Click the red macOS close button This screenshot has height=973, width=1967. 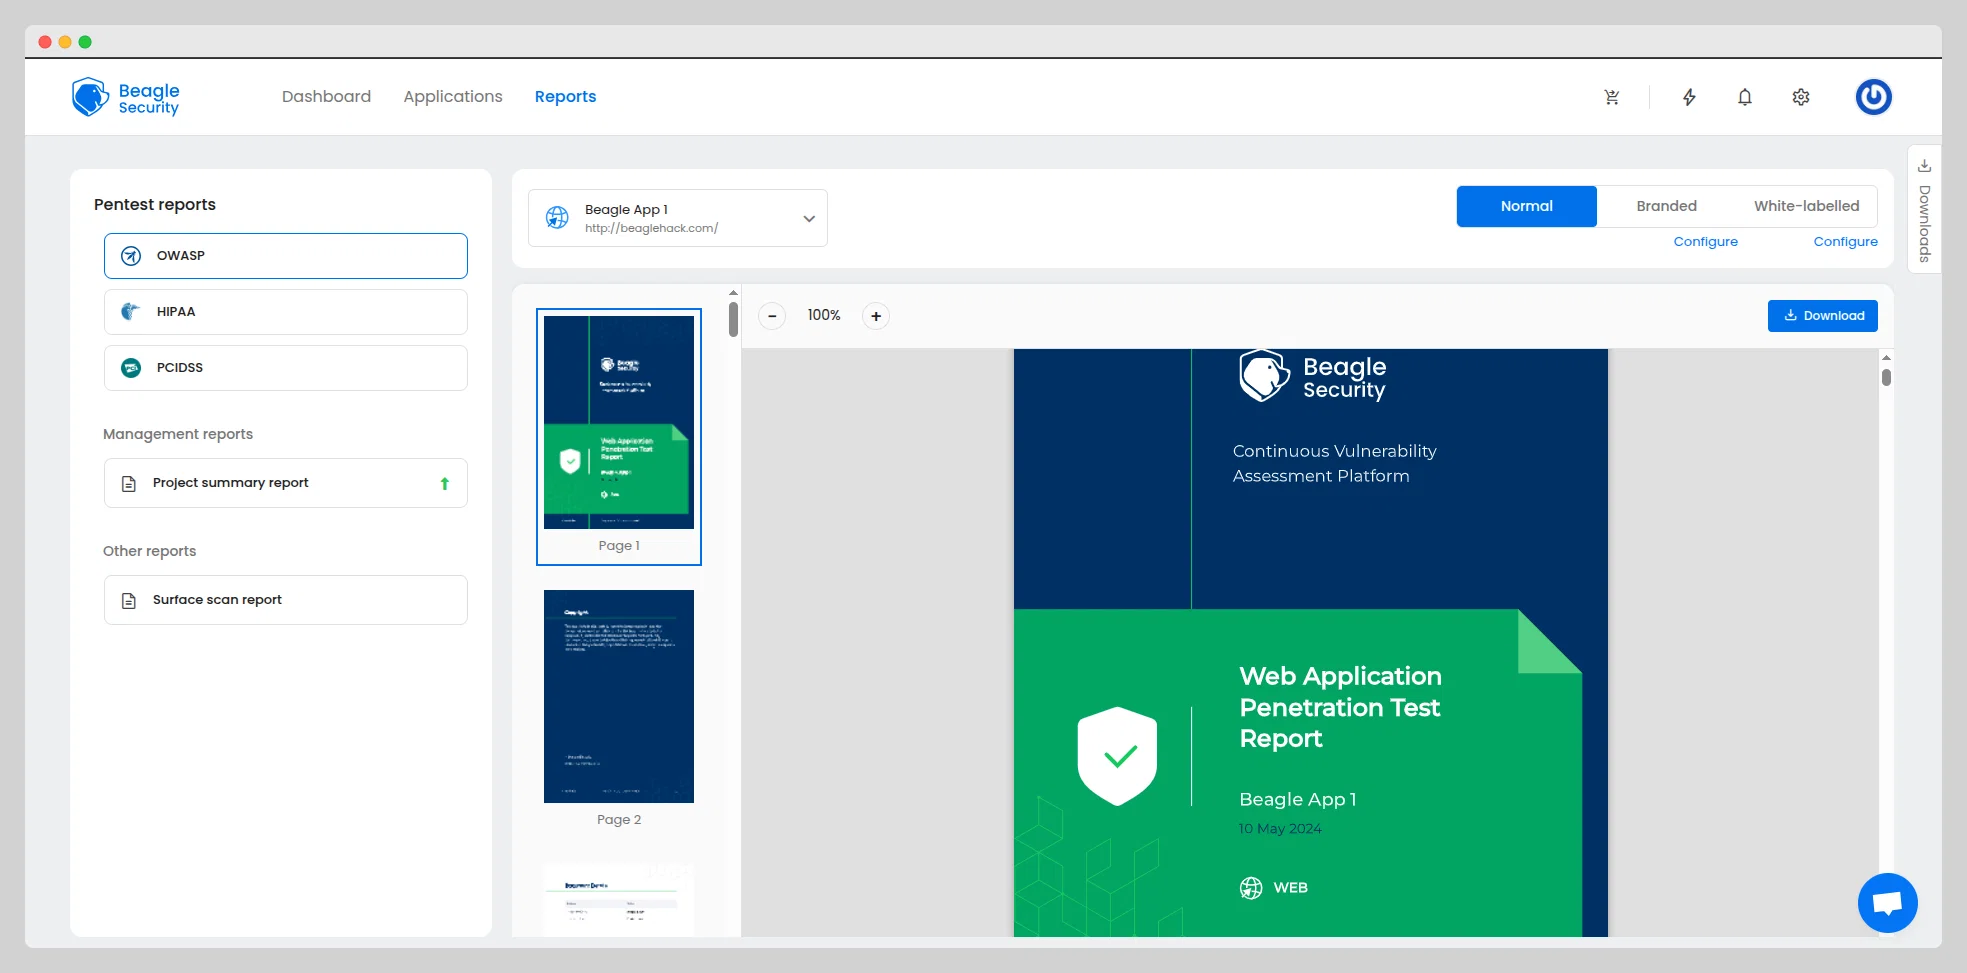(45, 42)
